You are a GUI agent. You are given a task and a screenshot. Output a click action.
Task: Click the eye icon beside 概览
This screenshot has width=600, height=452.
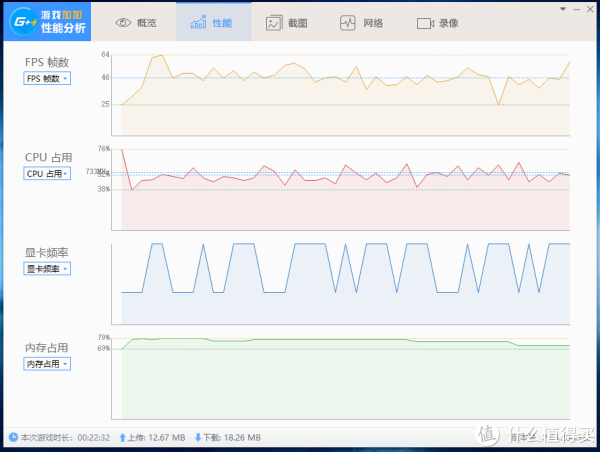pyautogui.click(x=123, y=23)
